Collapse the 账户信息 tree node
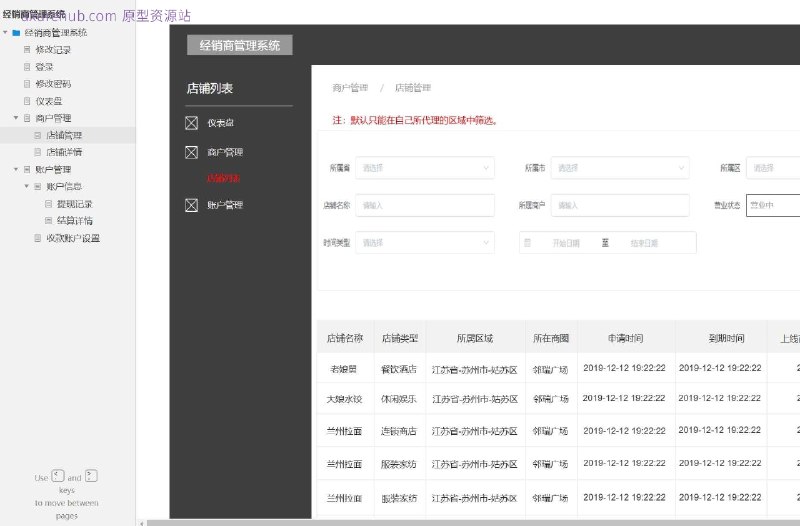The height and width of the screenshot is (526, 800). tap(27, 186)
